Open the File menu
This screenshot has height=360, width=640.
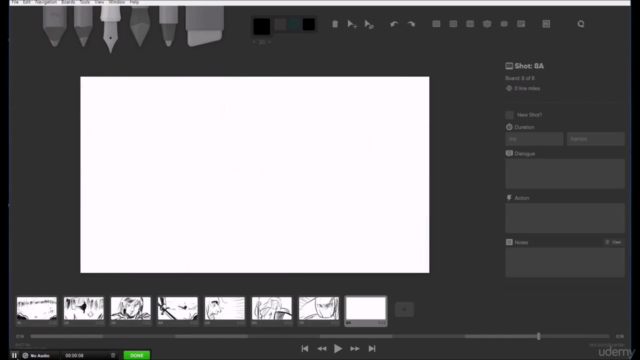[15, 2]
